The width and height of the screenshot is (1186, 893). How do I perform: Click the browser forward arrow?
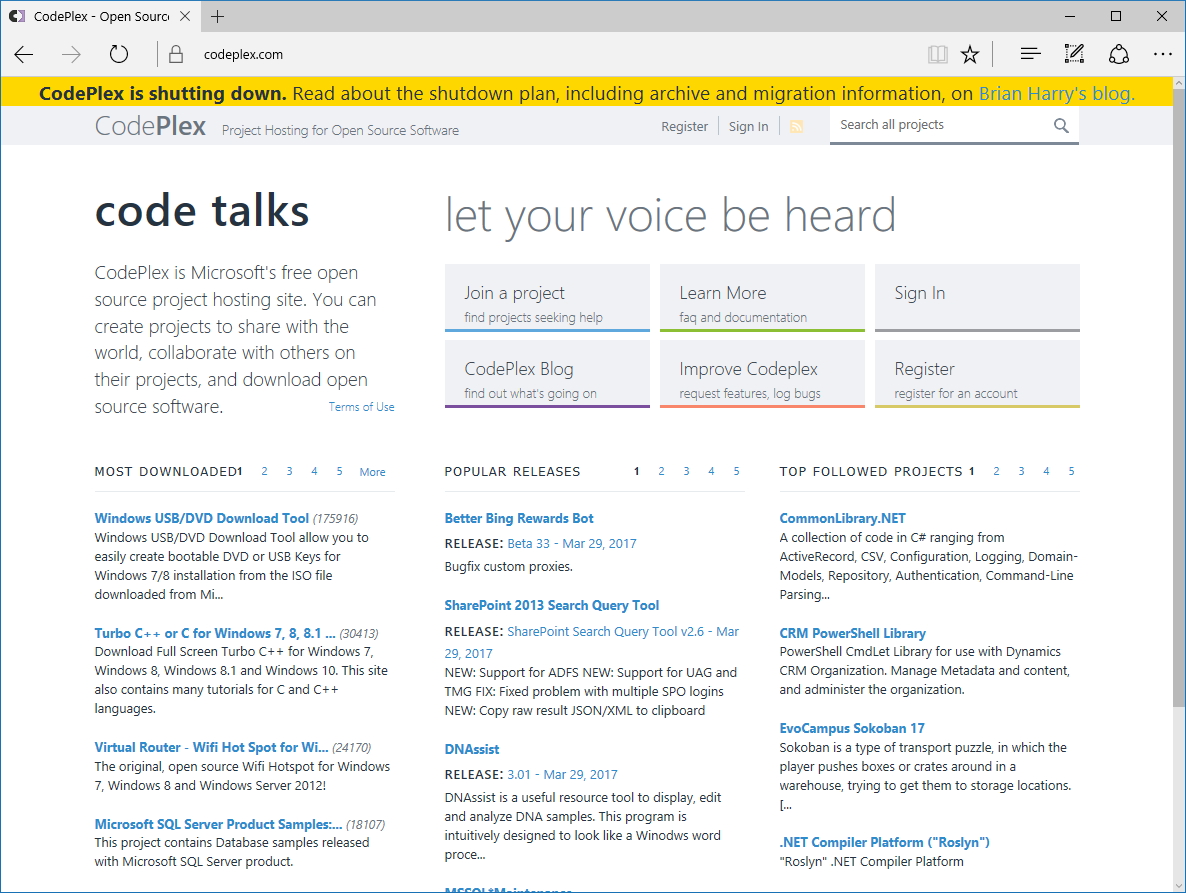click(71, 54)
